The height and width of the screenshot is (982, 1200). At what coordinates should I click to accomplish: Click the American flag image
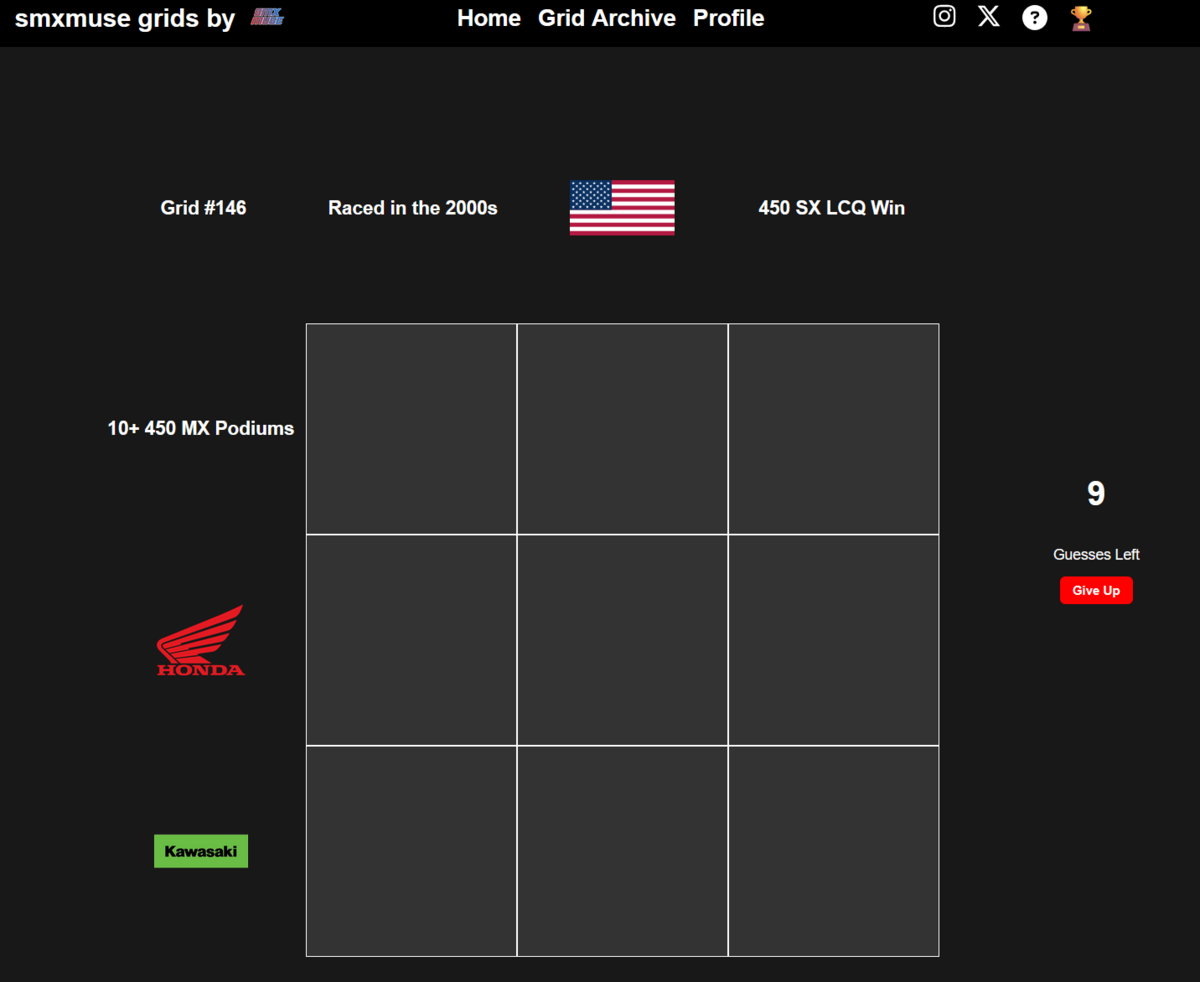pos(622,208)
